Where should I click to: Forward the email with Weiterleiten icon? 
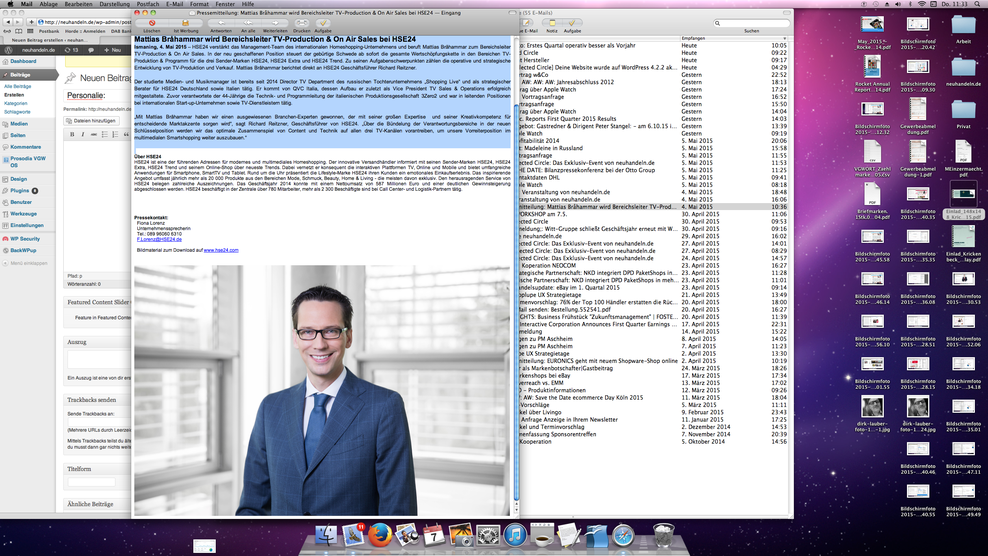pyautogui.click(x=275, y=23)
